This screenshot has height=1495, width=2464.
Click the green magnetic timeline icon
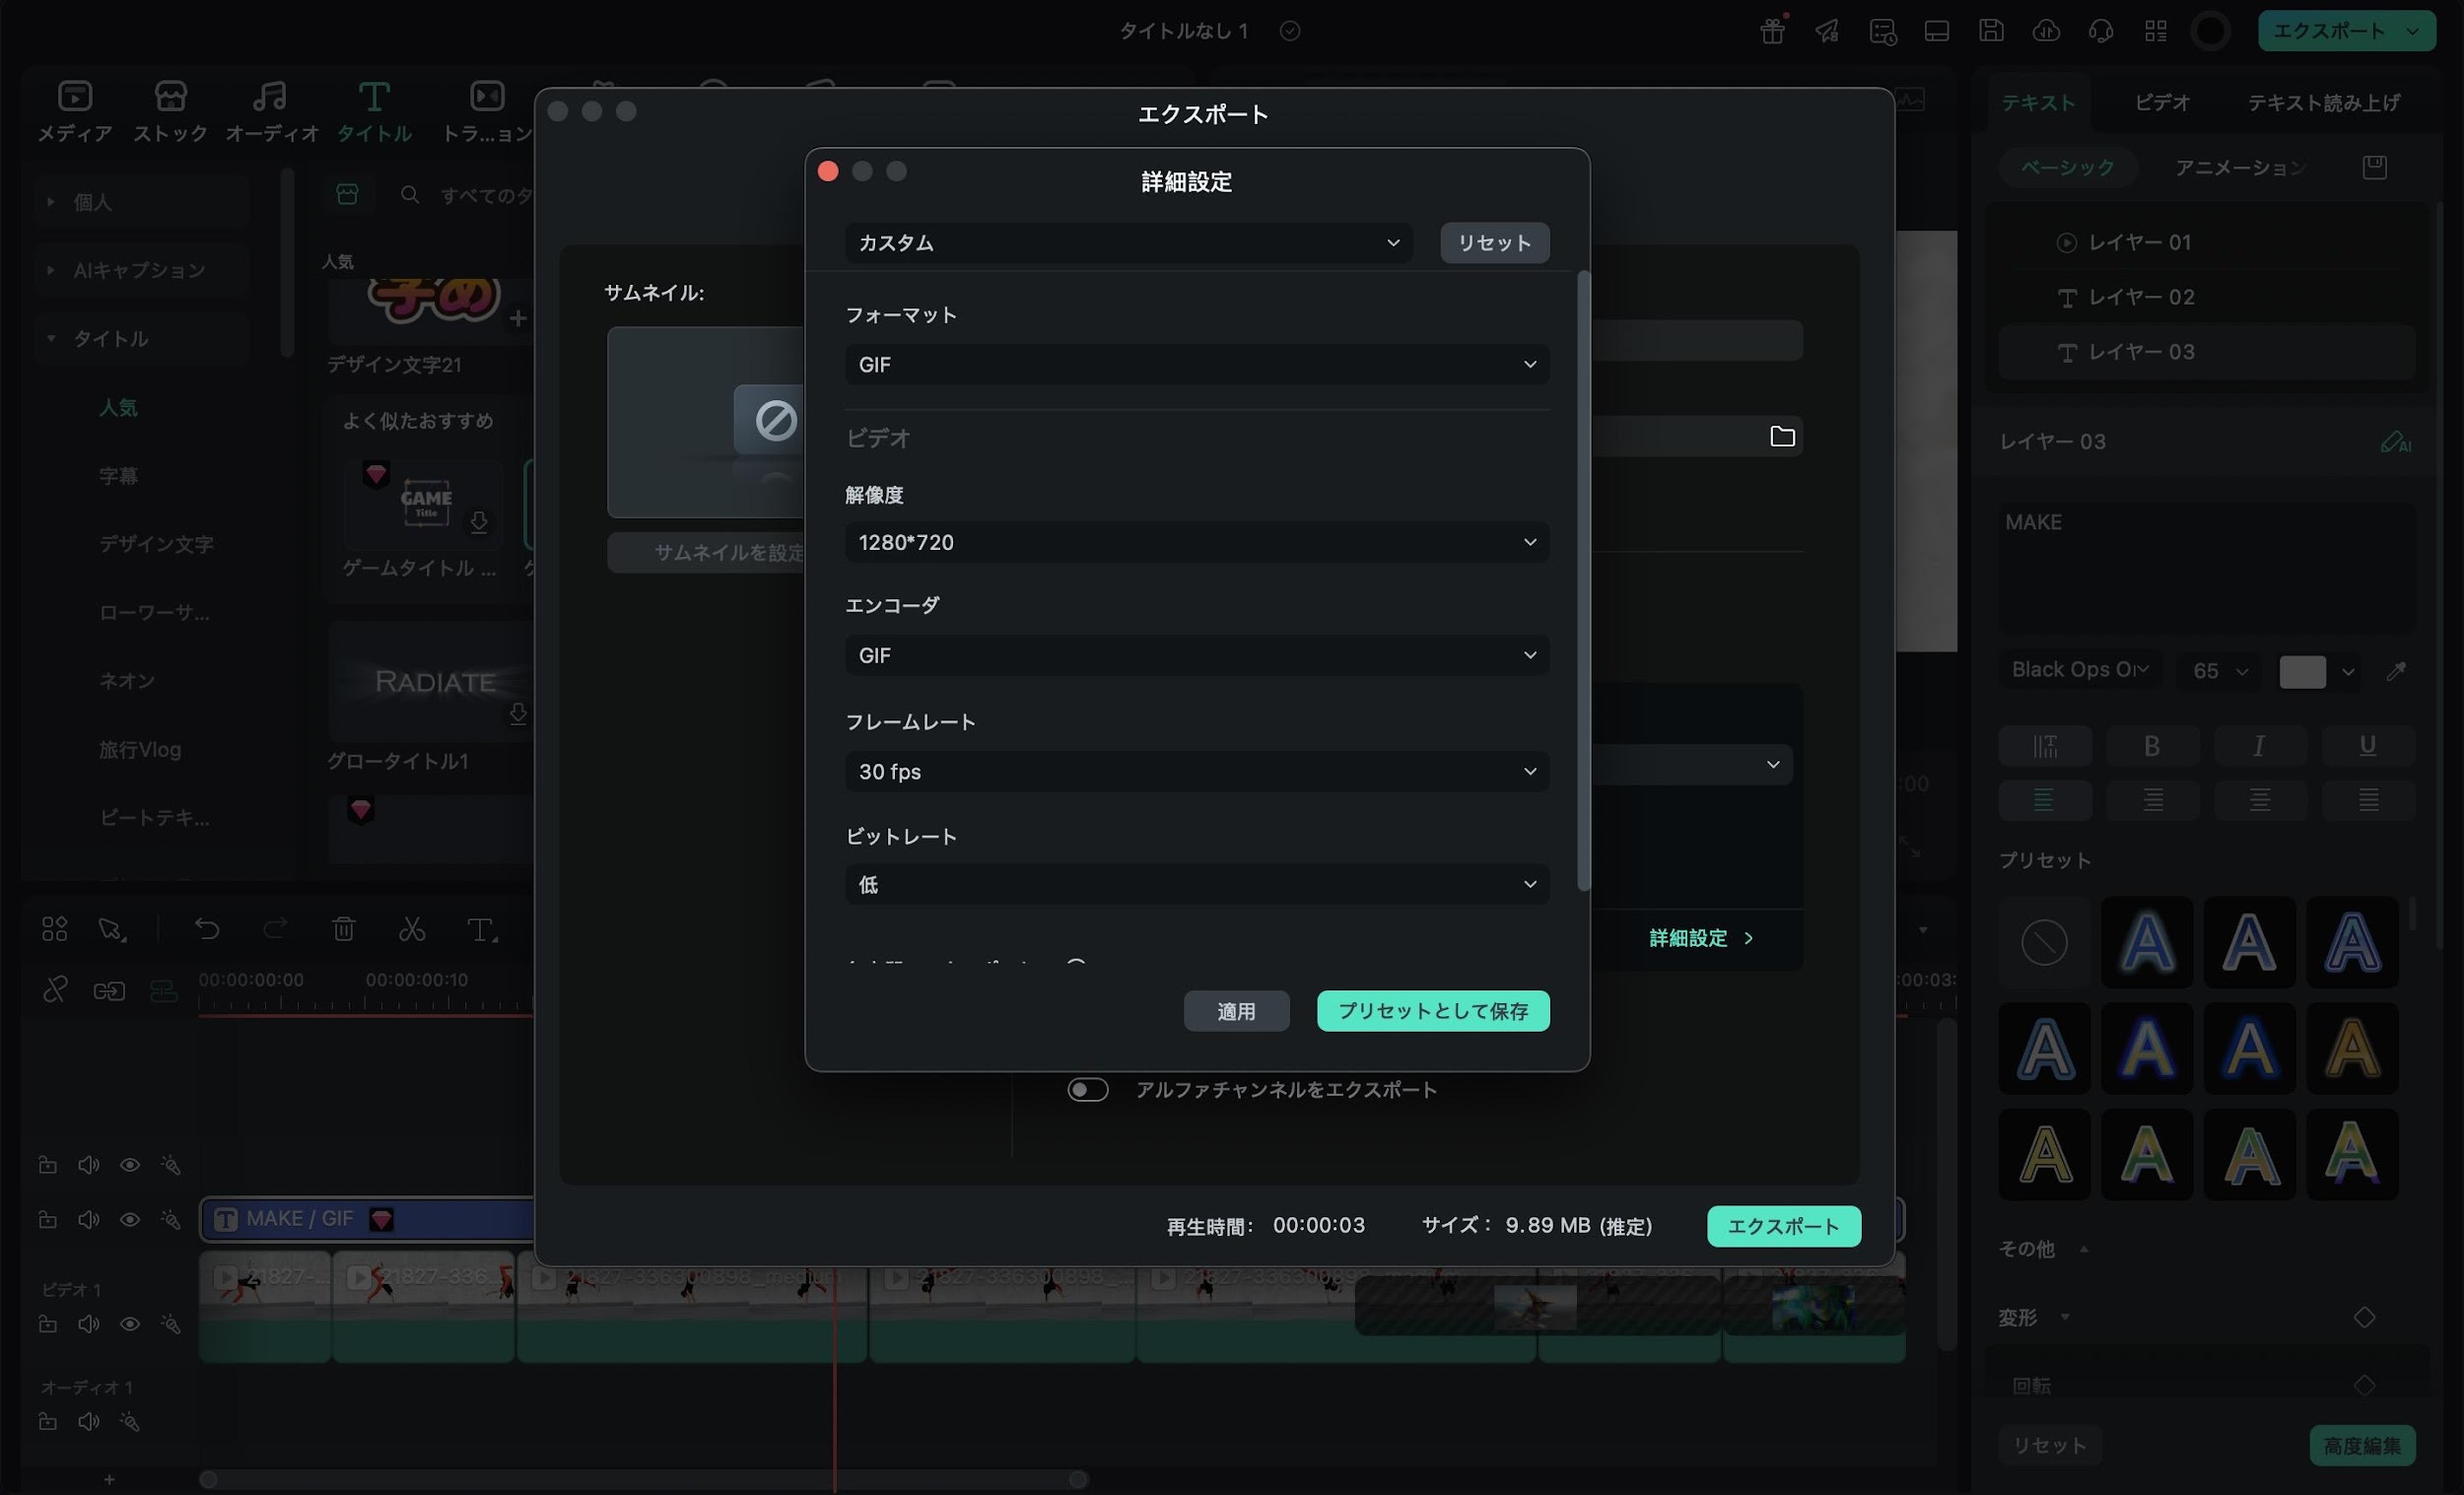point(163,990)
